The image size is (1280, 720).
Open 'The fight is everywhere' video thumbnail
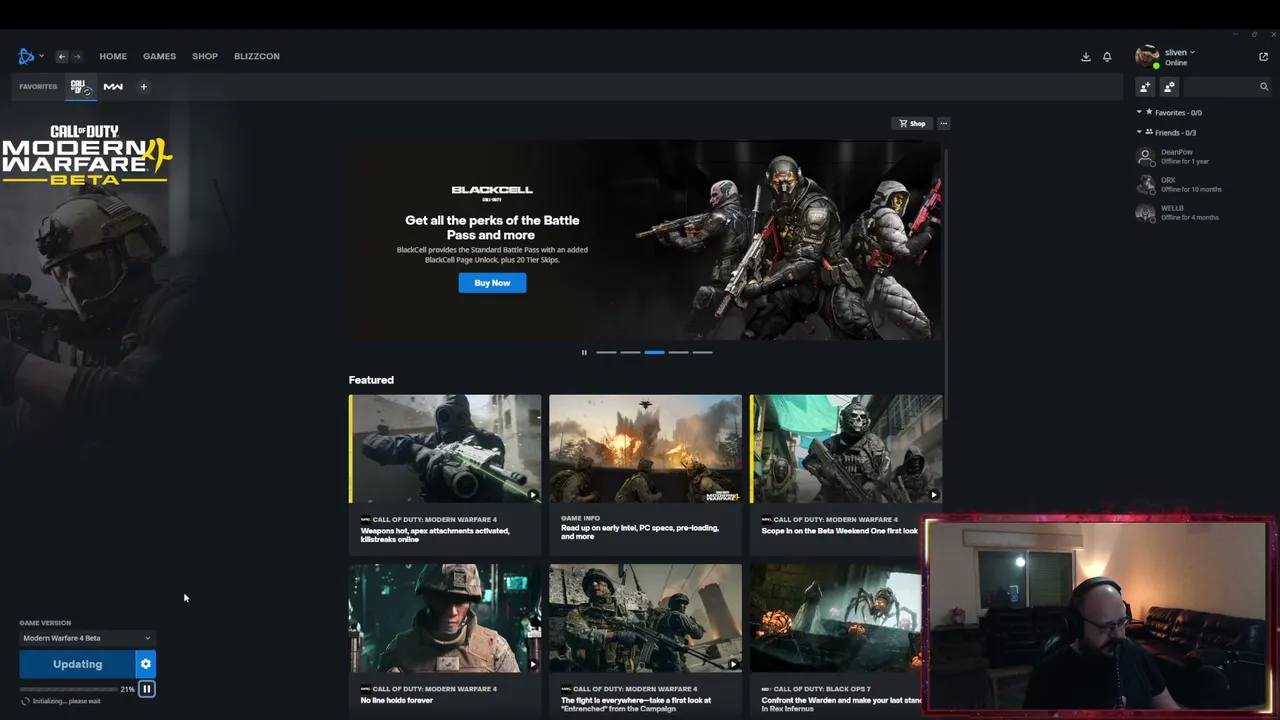tap(645, 618)
